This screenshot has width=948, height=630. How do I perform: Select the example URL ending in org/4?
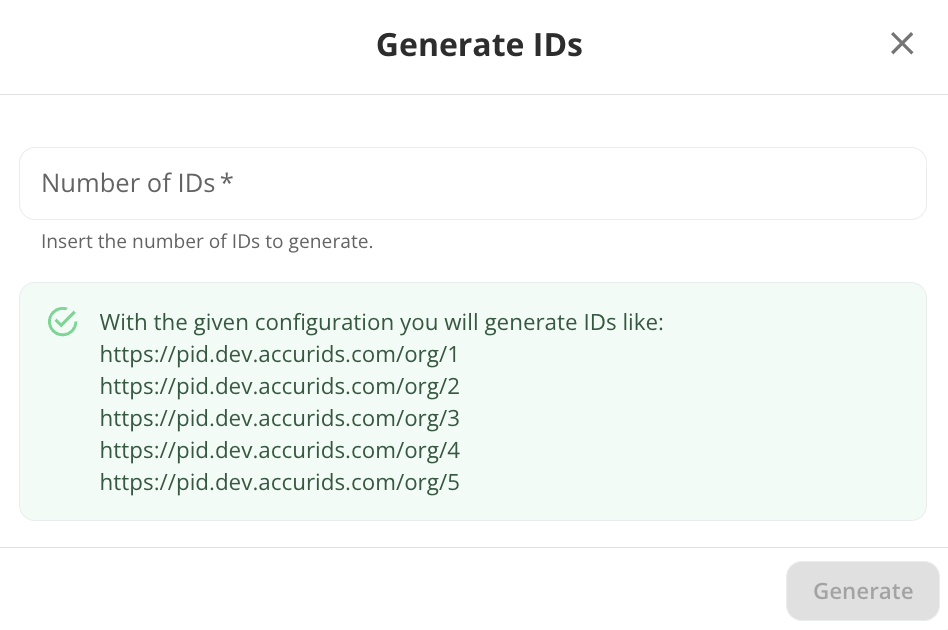pyautogui.click(x=279, y=451)
